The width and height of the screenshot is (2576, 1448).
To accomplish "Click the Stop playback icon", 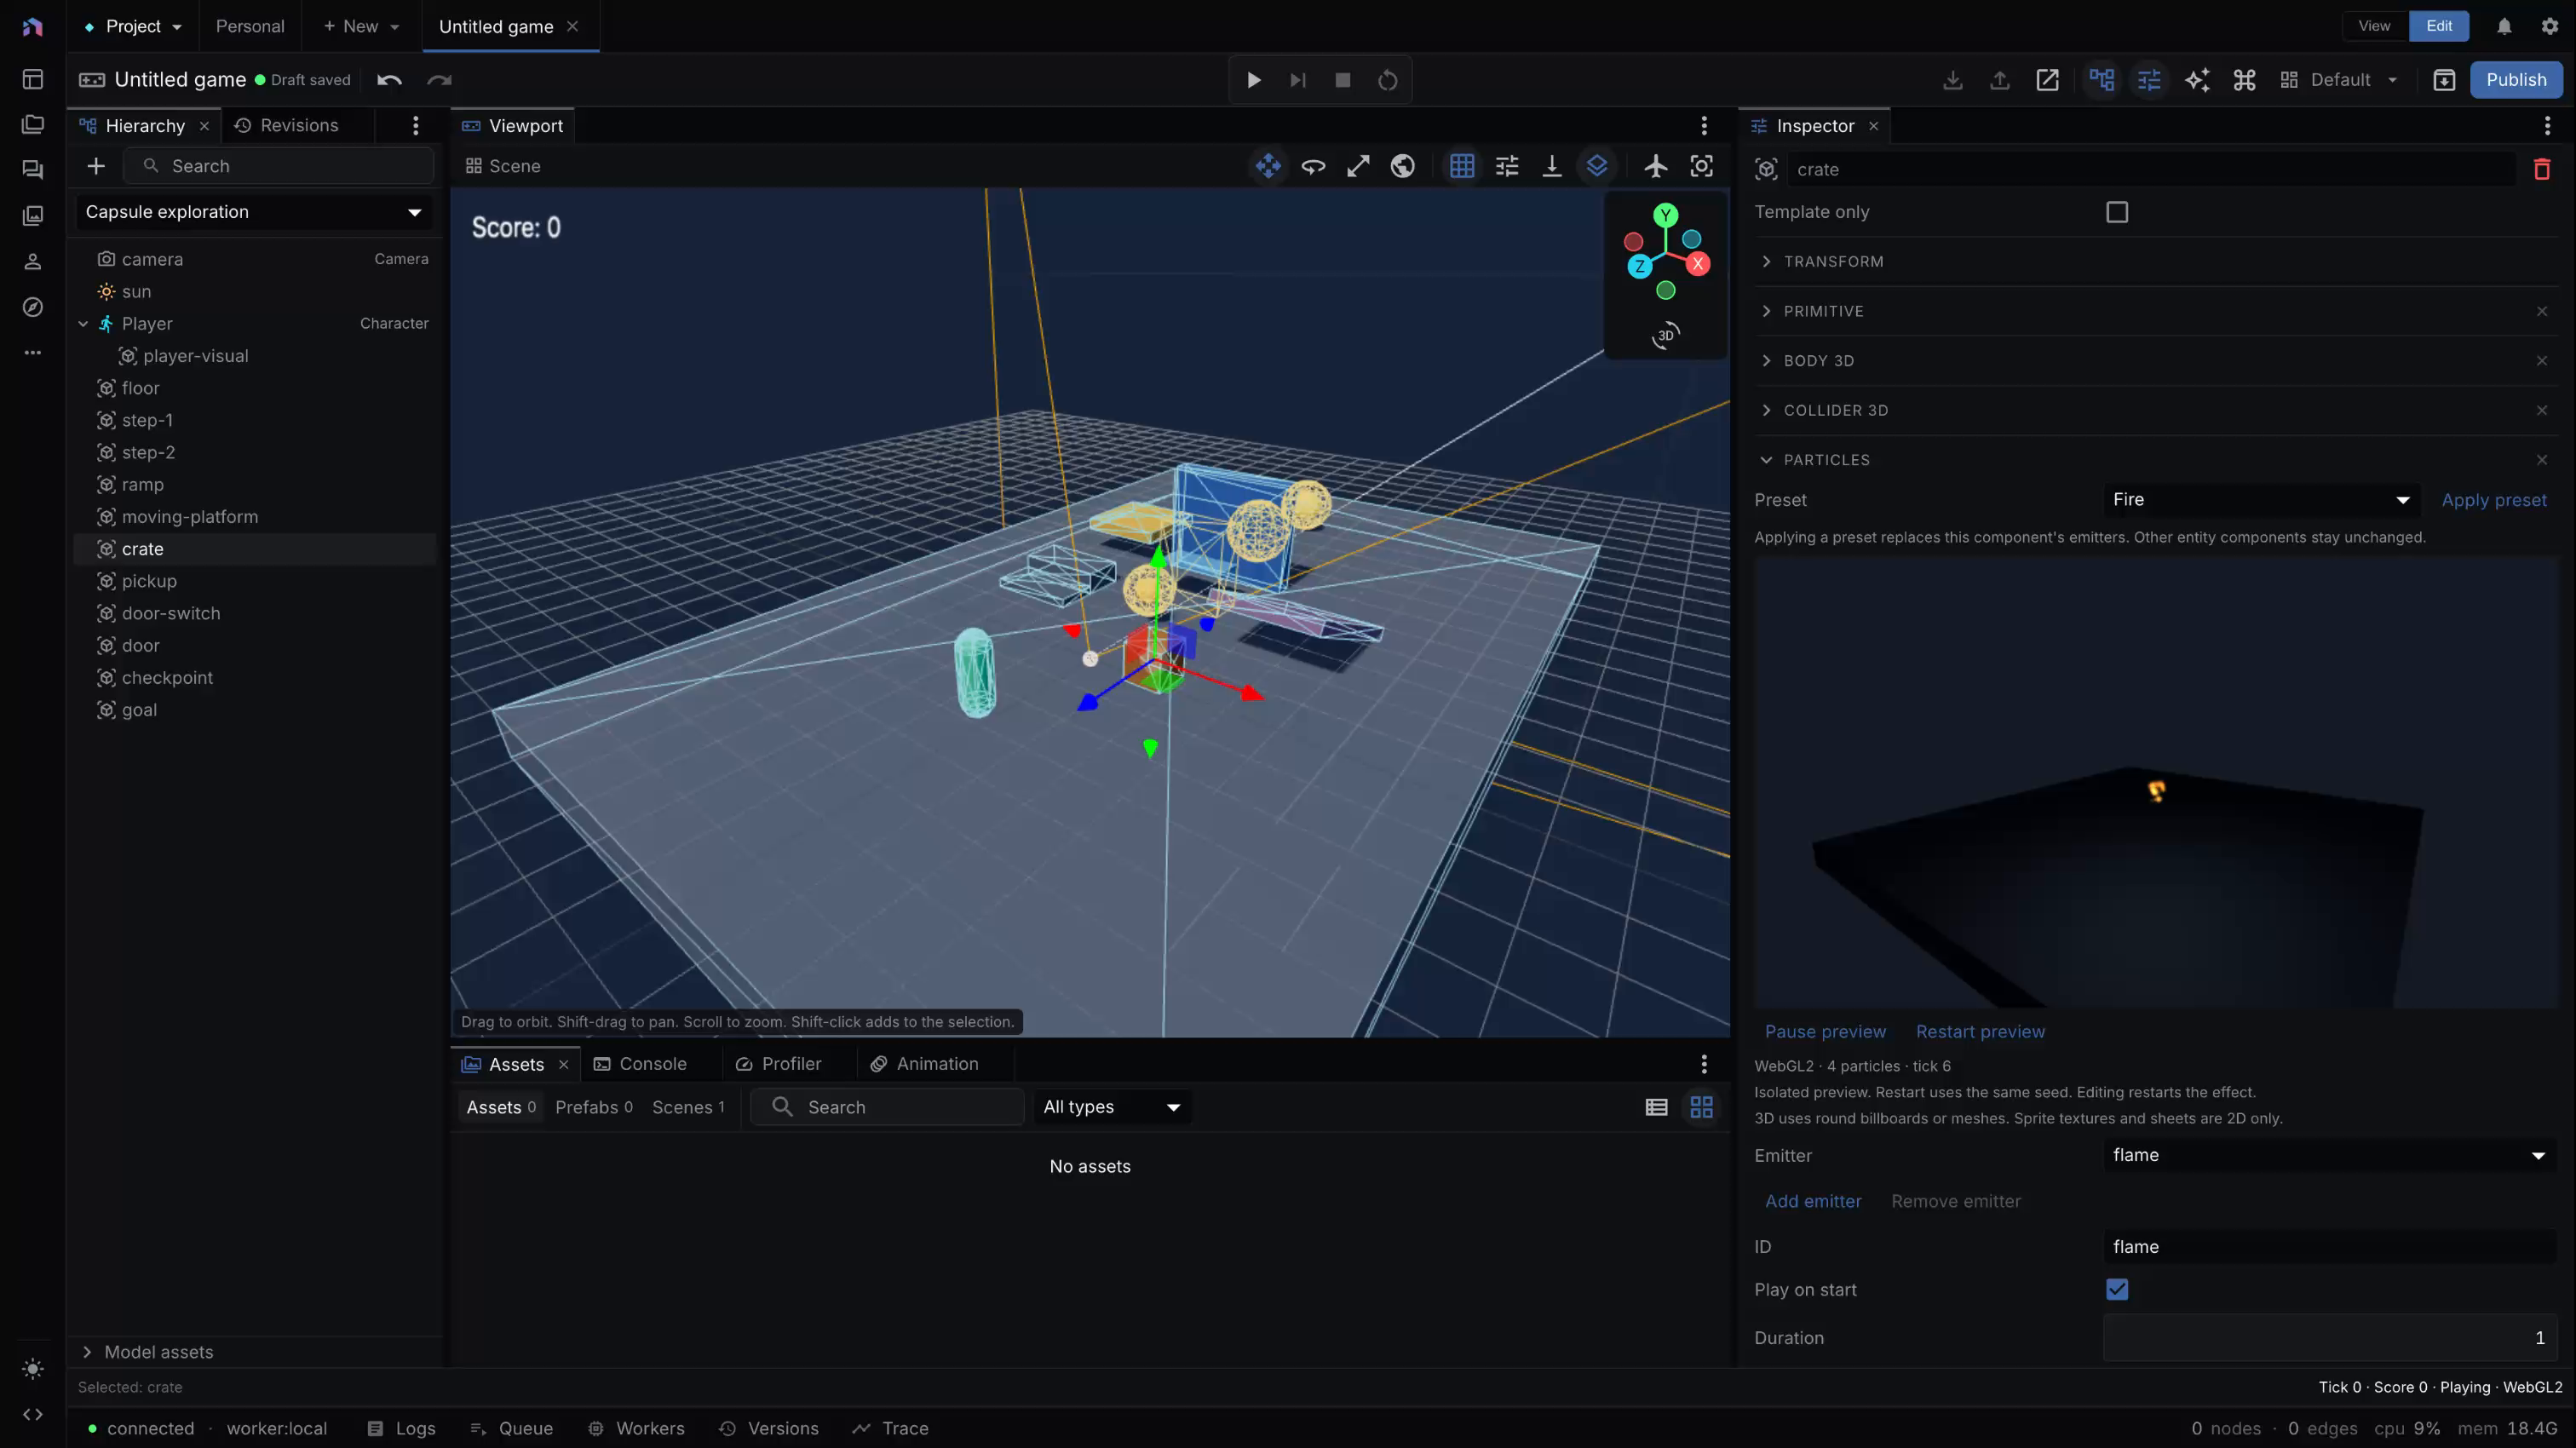I will point(1343,80).
